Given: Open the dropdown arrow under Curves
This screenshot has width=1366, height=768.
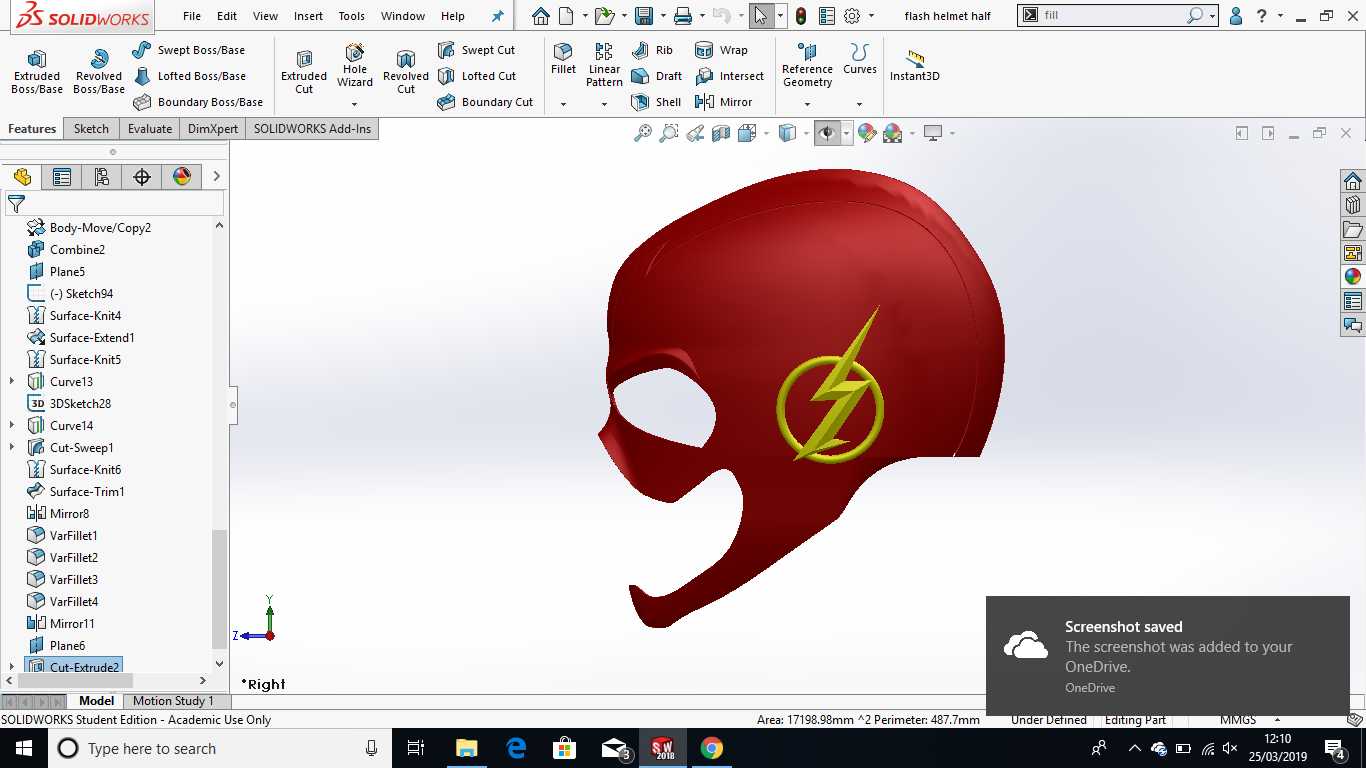Looking at the screenshot, I should point(859,104).
